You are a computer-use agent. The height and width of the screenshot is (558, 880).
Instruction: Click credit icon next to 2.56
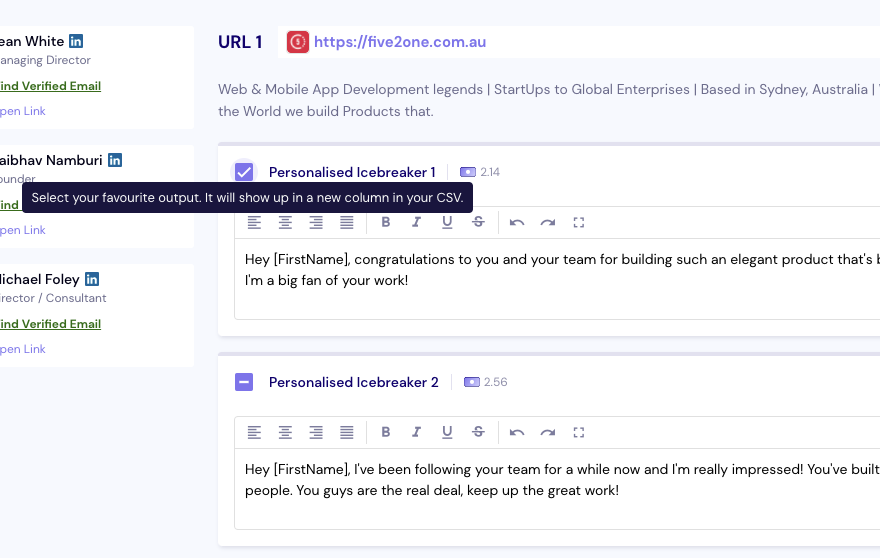(x=471, y=382)
